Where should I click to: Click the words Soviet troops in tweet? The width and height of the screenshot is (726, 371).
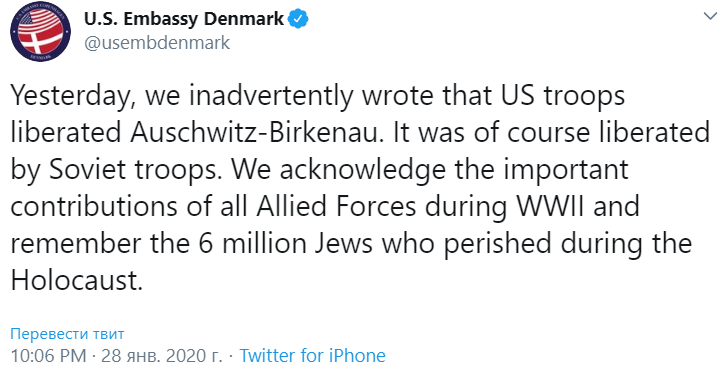click(x=138, y=170)
